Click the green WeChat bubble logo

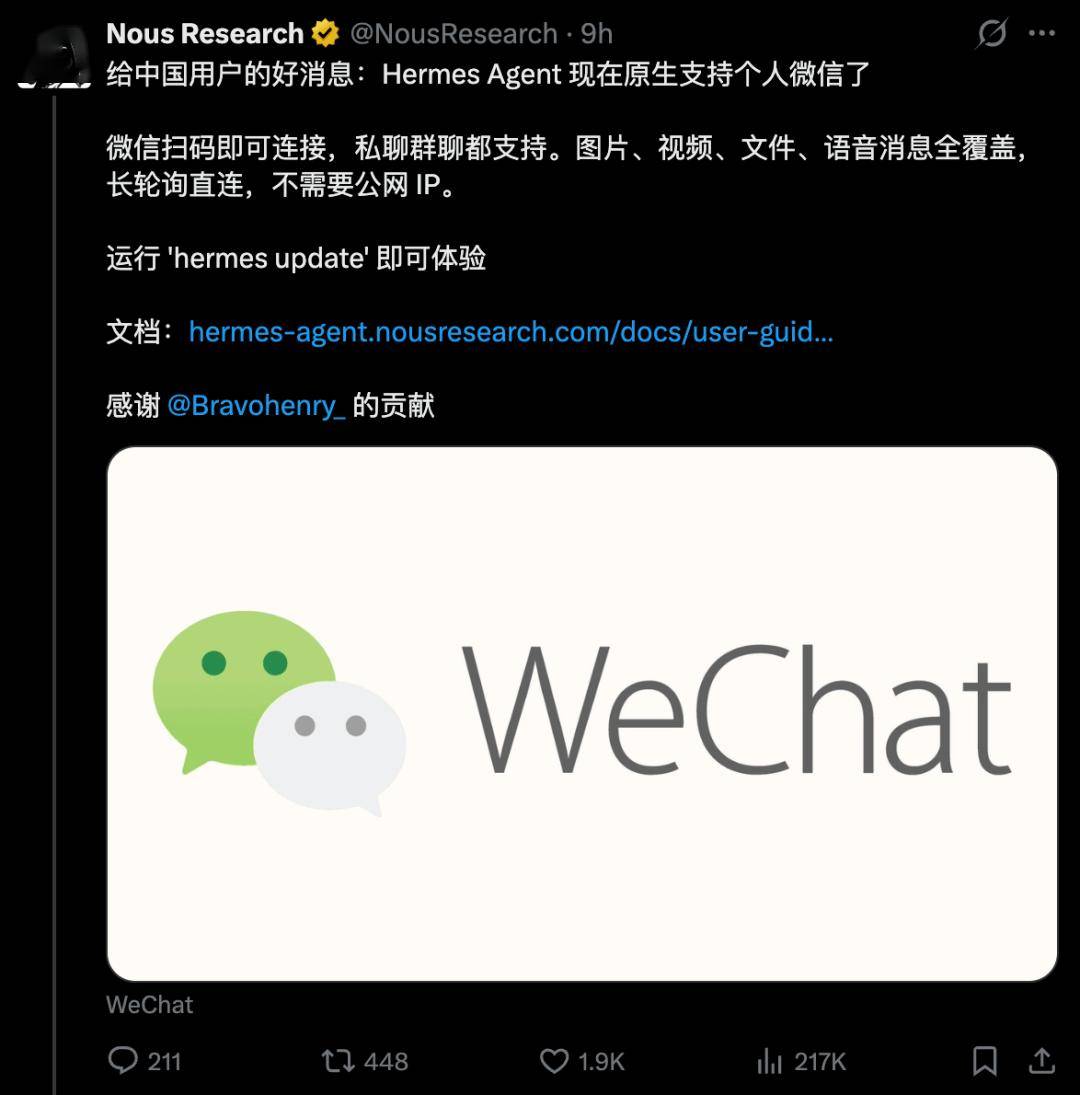coord(279,712)
